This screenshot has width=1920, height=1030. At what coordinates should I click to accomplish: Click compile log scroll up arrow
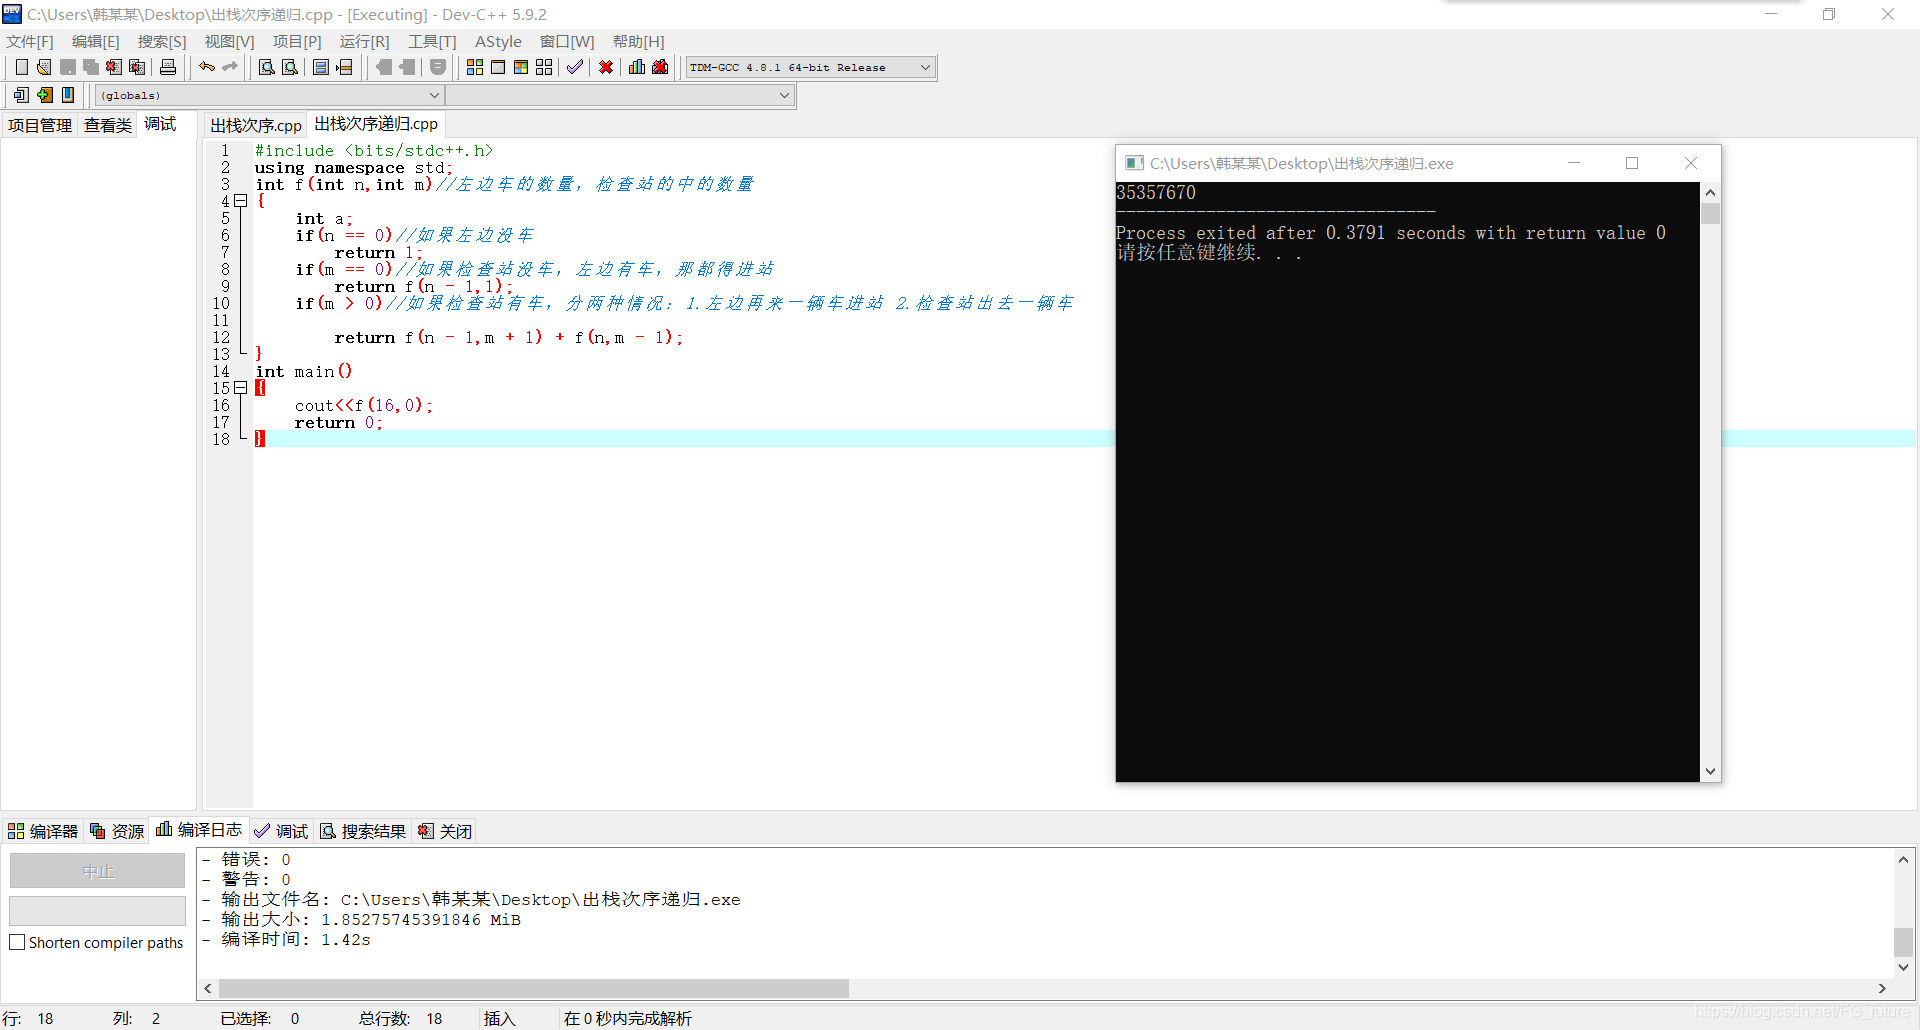1903,859
